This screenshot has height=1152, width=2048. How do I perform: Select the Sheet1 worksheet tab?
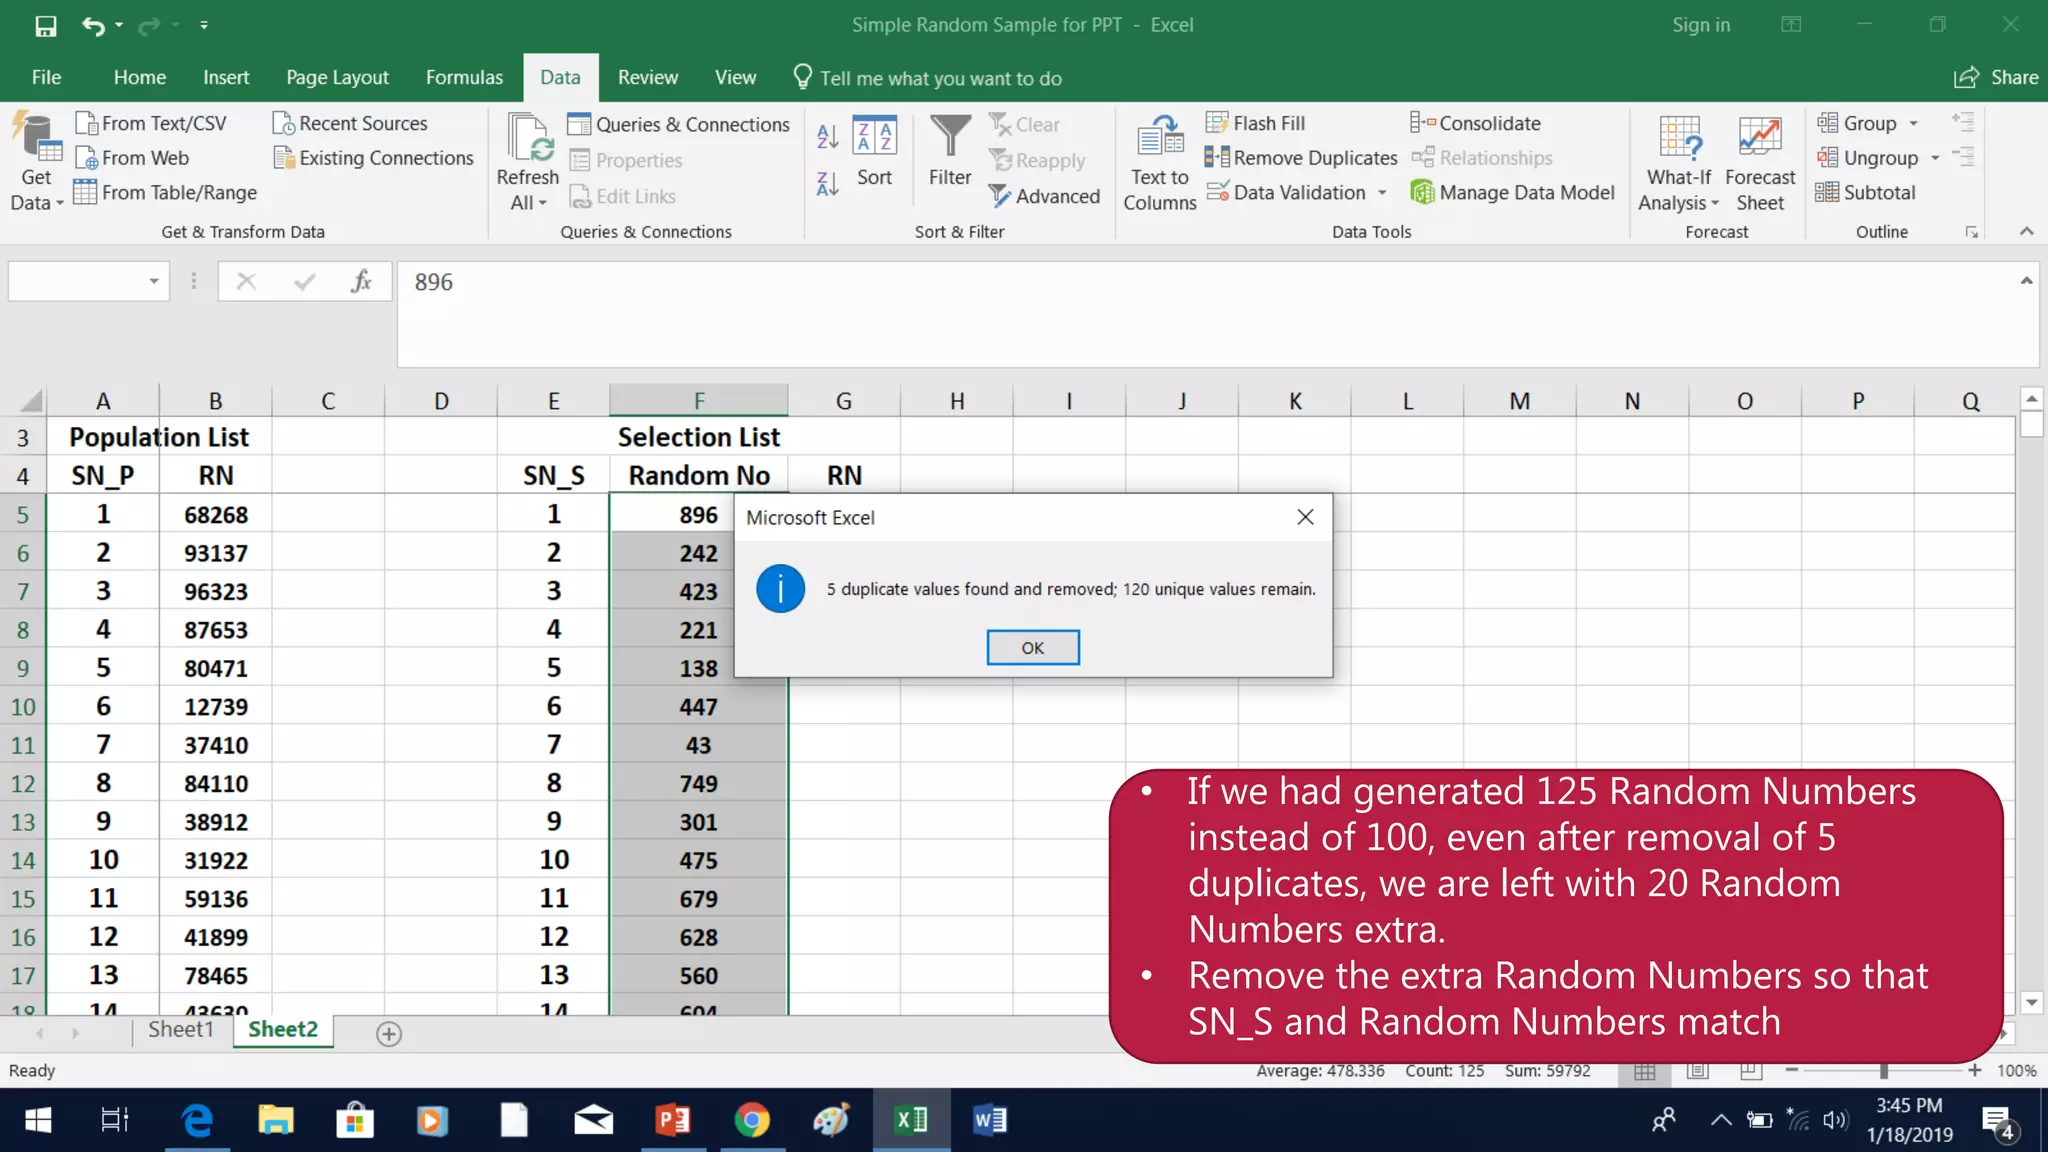tap(181, 1030)
